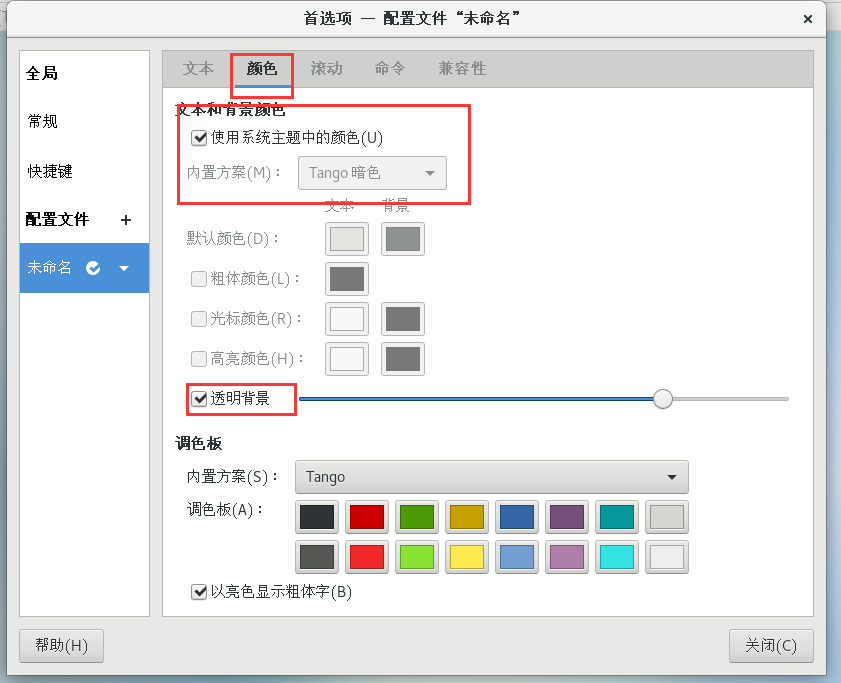841x683 pixels.
Task: Toggle 高亮颜色 checkbox
Action: [x=199, y=358]
